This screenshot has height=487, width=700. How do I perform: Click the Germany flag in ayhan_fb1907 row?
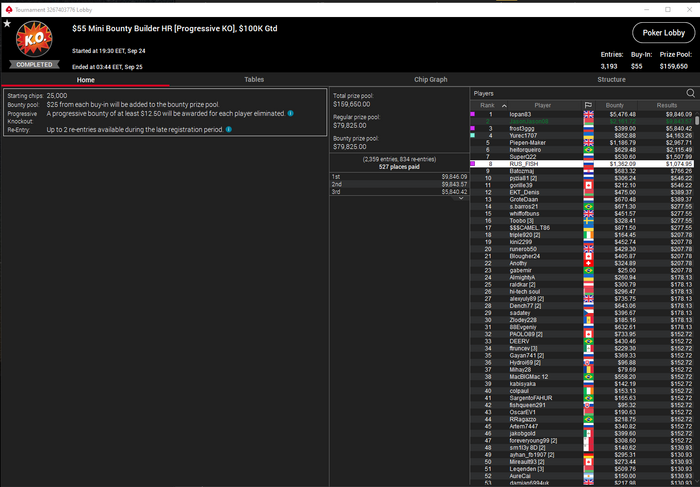pos(588,455)
